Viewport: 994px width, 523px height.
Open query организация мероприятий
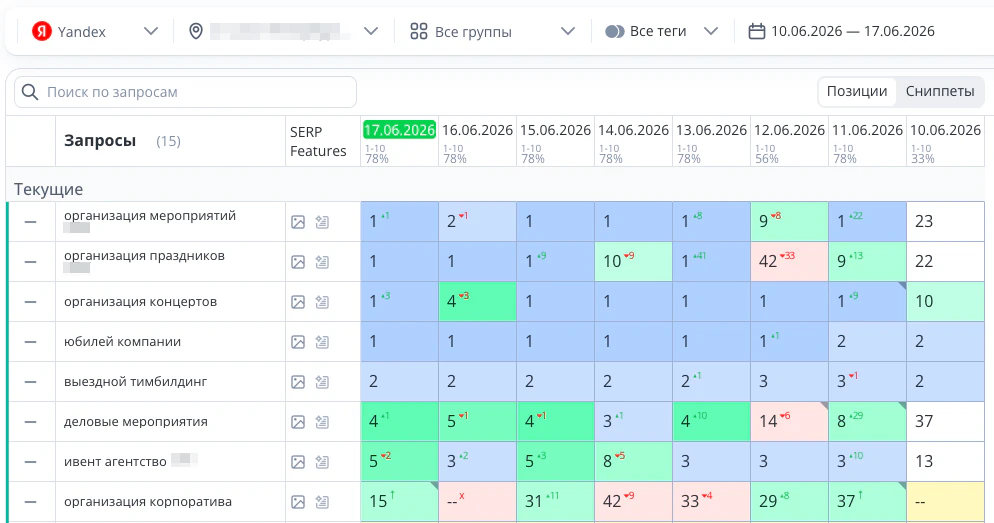tap(150, 216)
